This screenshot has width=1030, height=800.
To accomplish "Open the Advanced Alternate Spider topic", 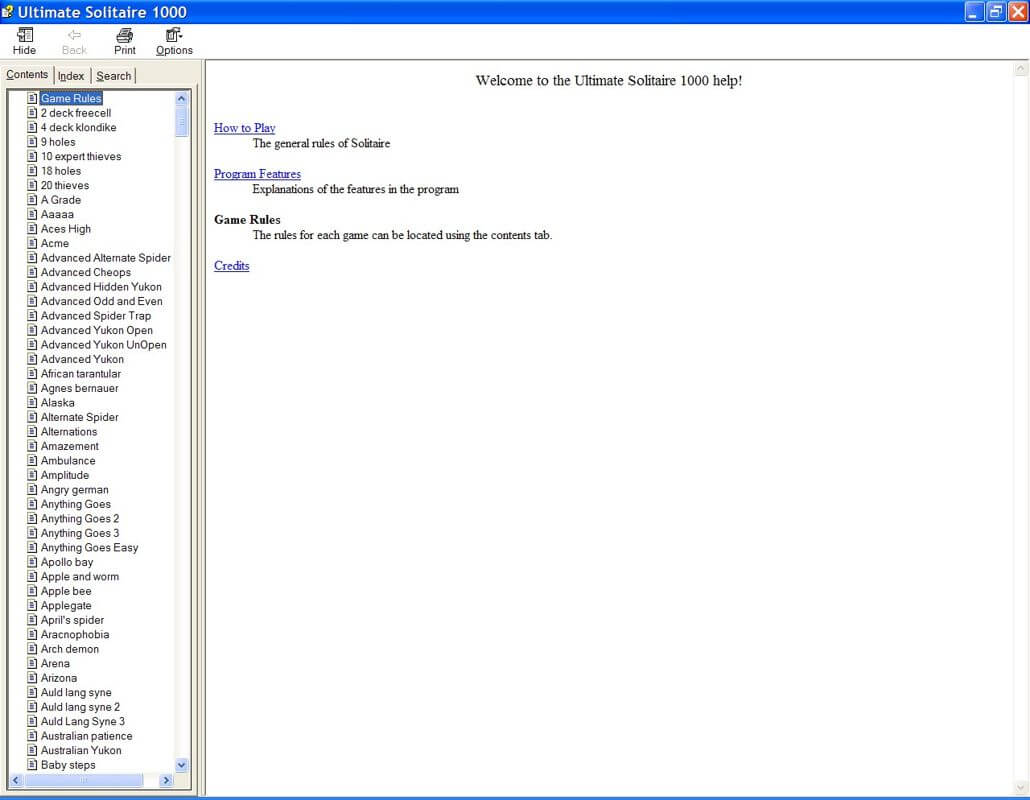I will (106, 257).
